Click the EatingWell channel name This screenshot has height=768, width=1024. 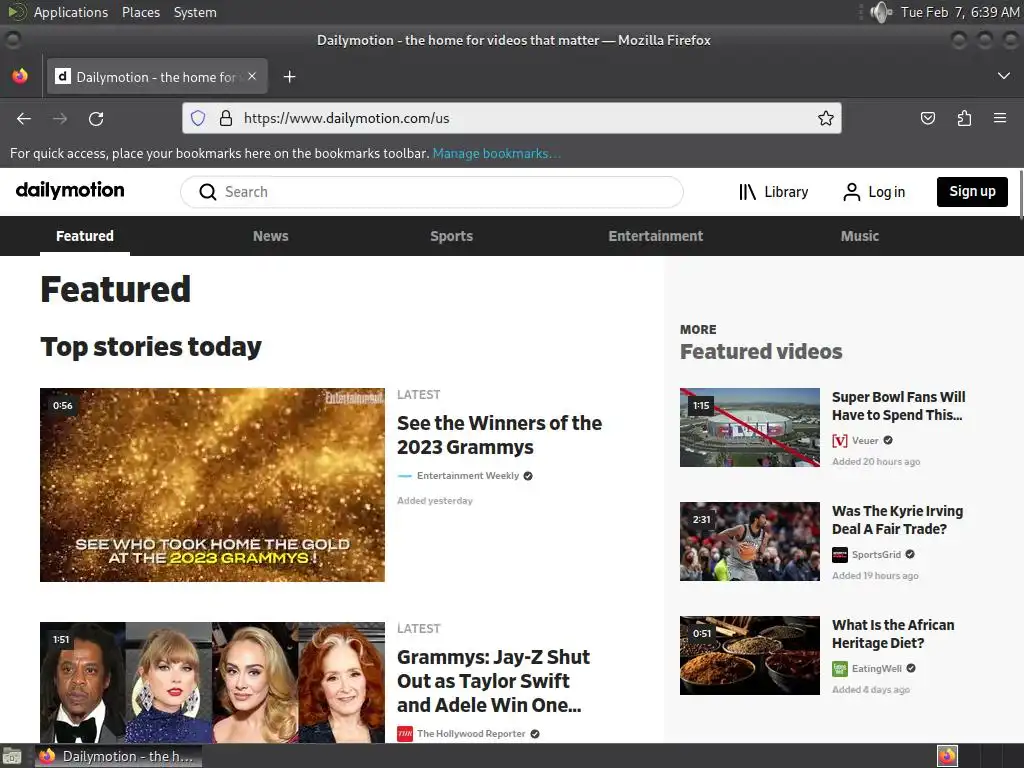point(876,668)
